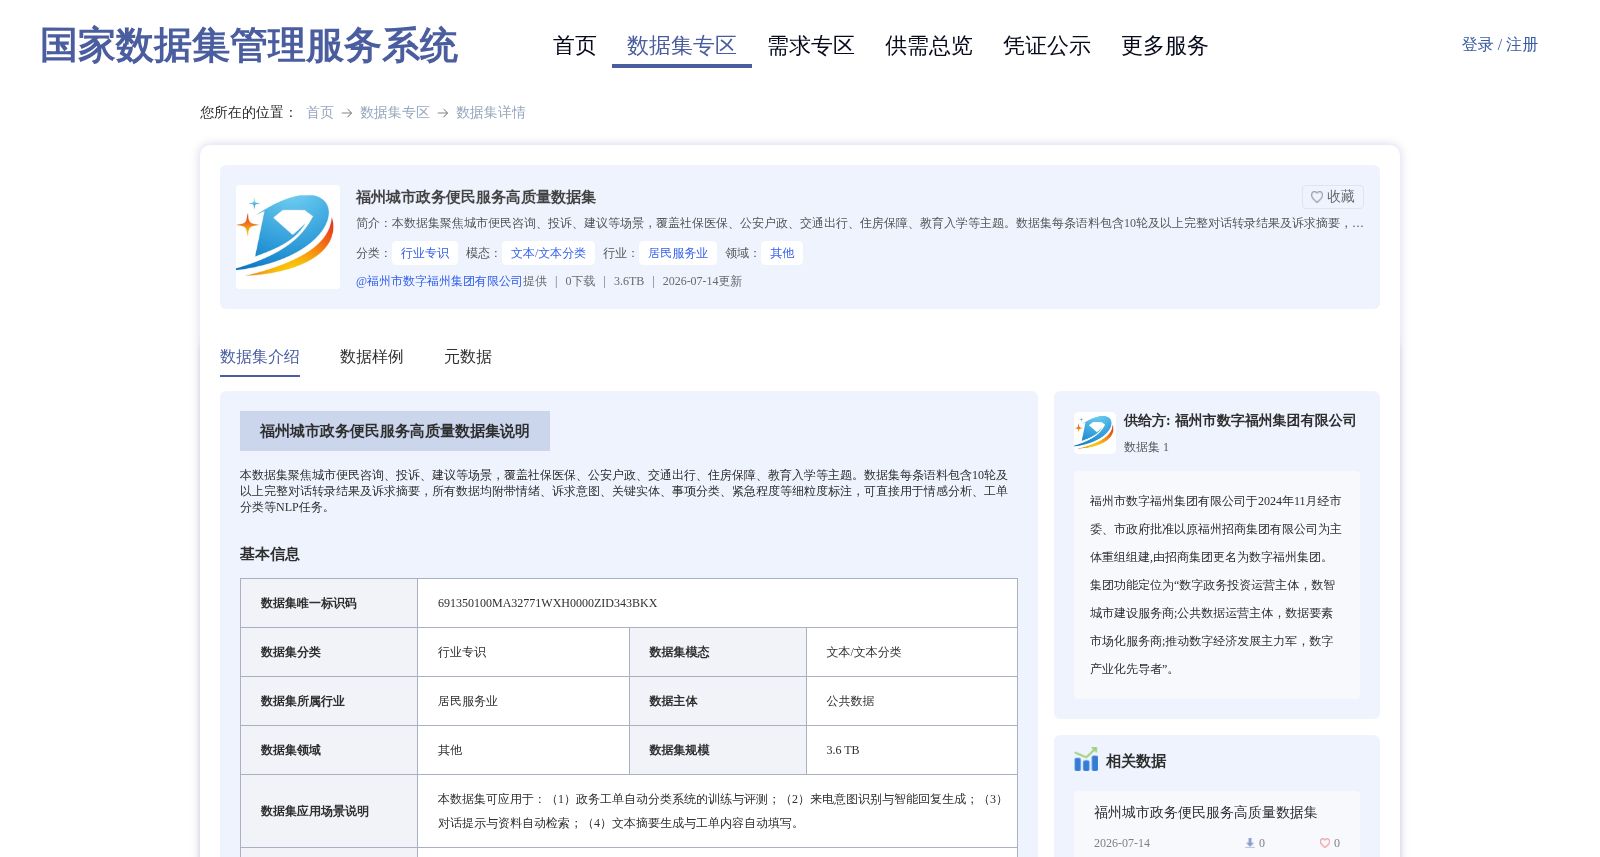Open 更多服务 navigation item
Screen dimensions: 1600x857
point(1165,46)
